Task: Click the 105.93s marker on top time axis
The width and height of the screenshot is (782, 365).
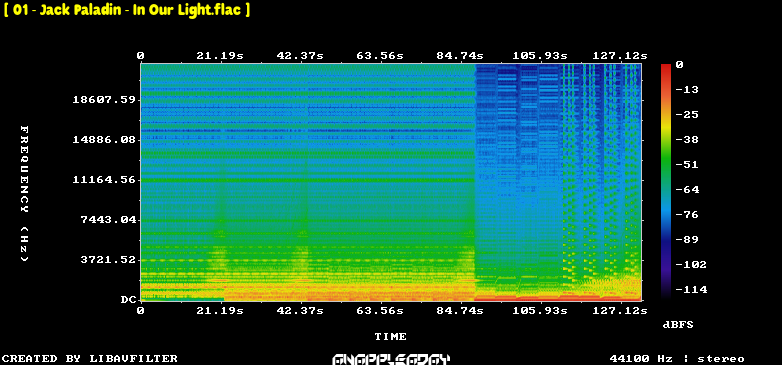Action: pyautogui.click(x=540, y=55)
